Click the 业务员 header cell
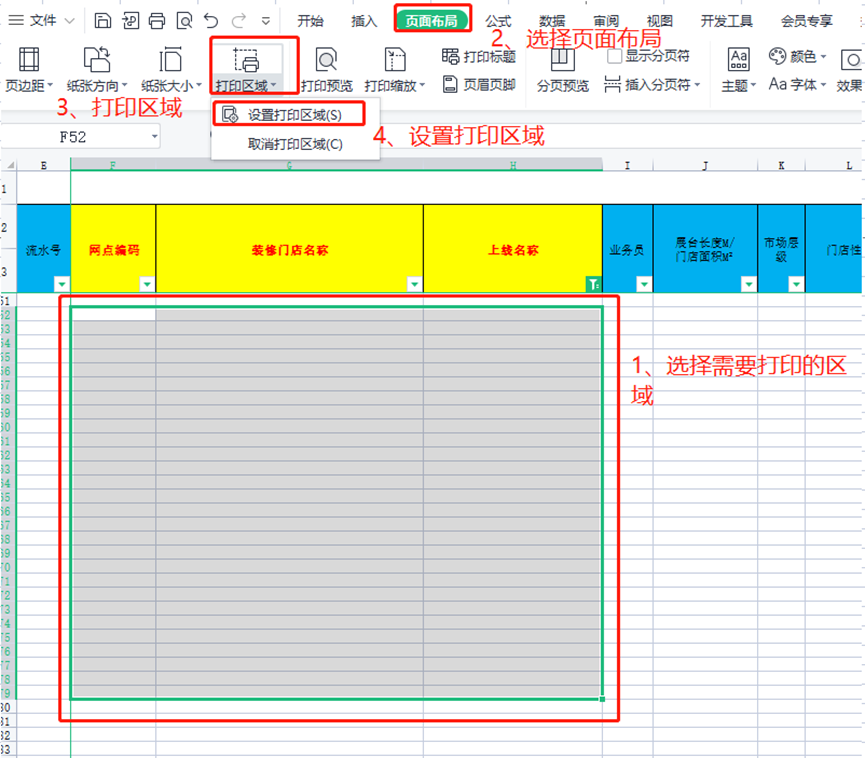This screenshot has width=865, height=758. point(628,248)
